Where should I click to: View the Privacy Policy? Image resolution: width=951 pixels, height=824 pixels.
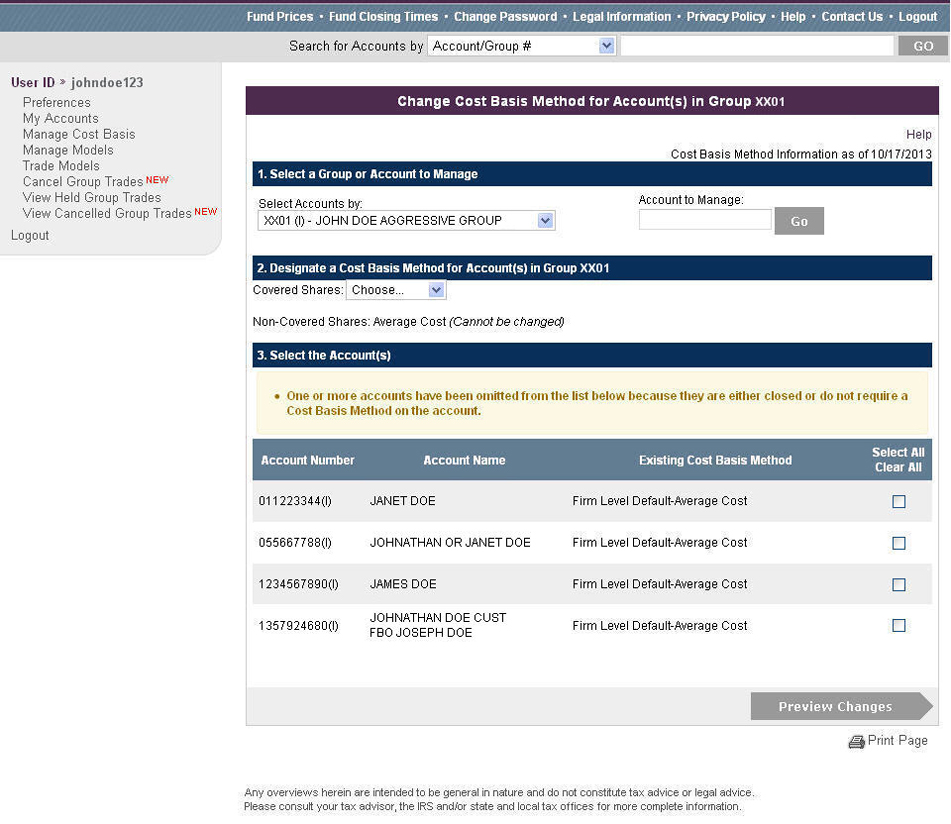[726, 16]
